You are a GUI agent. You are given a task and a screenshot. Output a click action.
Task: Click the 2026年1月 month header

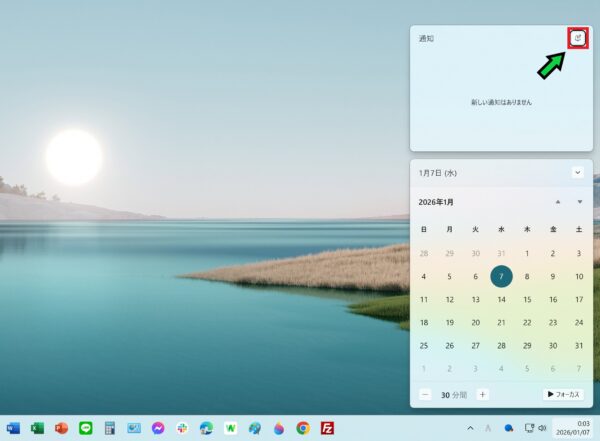pyautogui.click(x=436, y=202)
